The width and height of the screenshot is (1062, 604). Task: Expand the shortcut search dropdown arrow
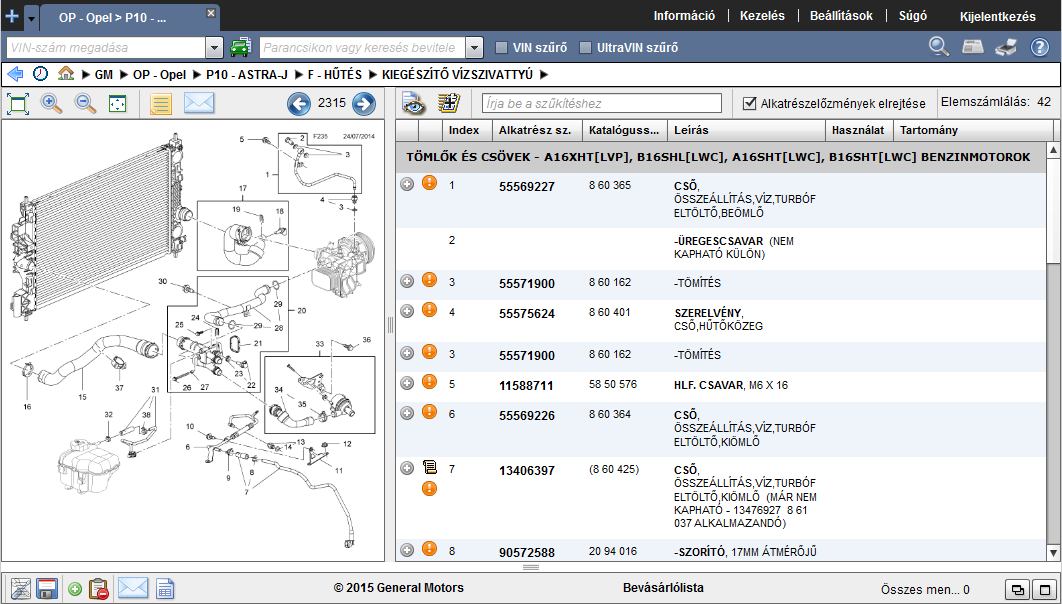474,47
